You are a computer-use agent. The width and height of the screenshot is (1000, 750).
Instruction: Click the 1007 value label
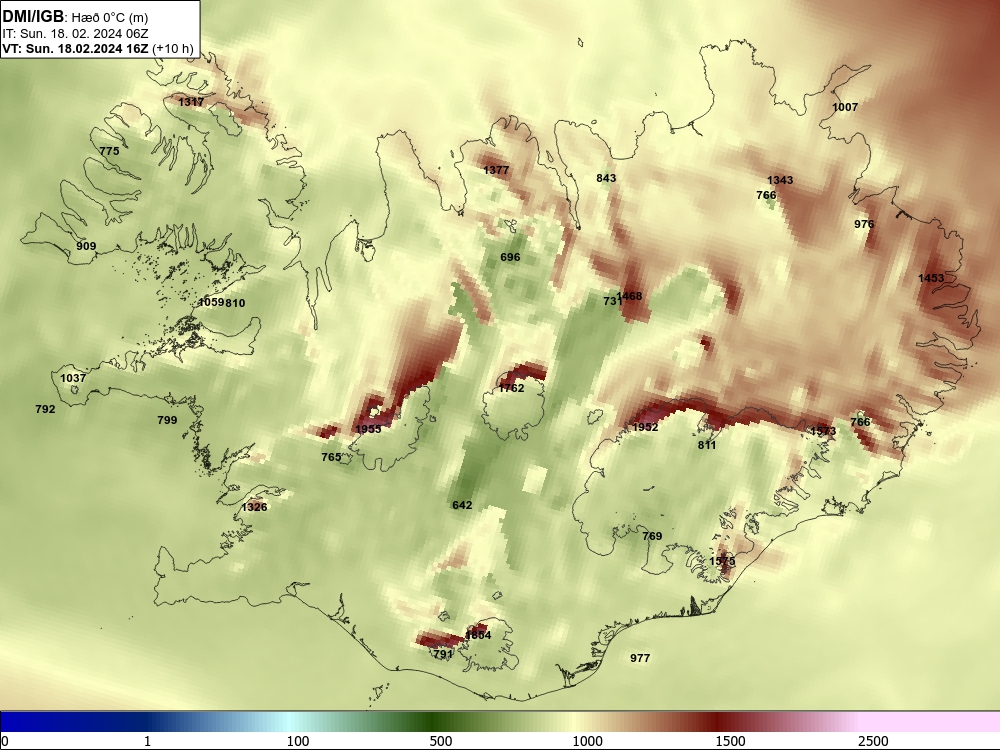click(845, 107)
